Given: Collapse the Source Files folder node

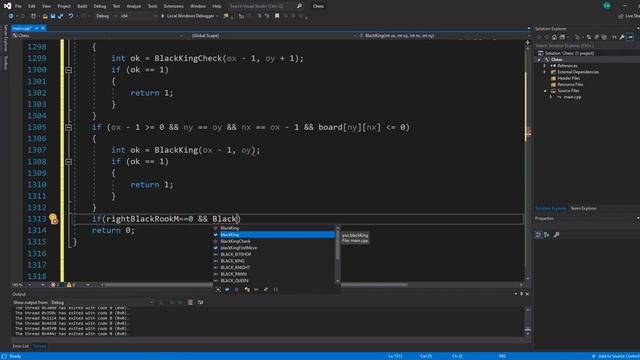Looking at the screenshot, I should [545, 91].
